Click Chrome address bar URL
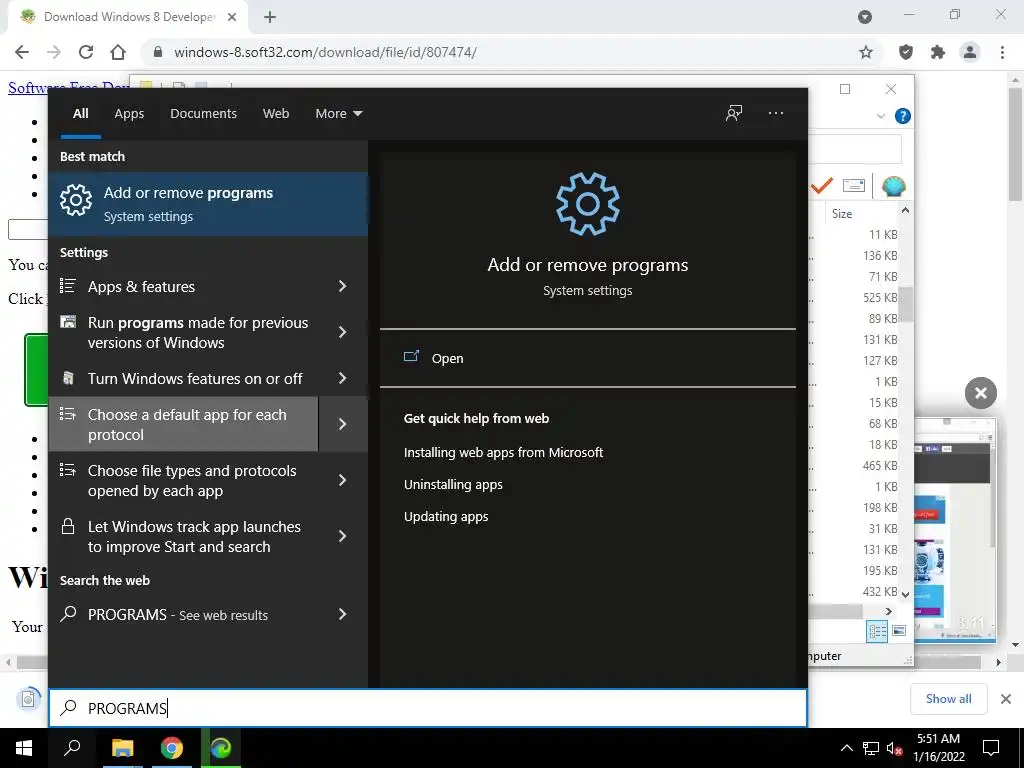Viewport: 1024px width, 768px height. pyautogui.click(x=325, y=52)
